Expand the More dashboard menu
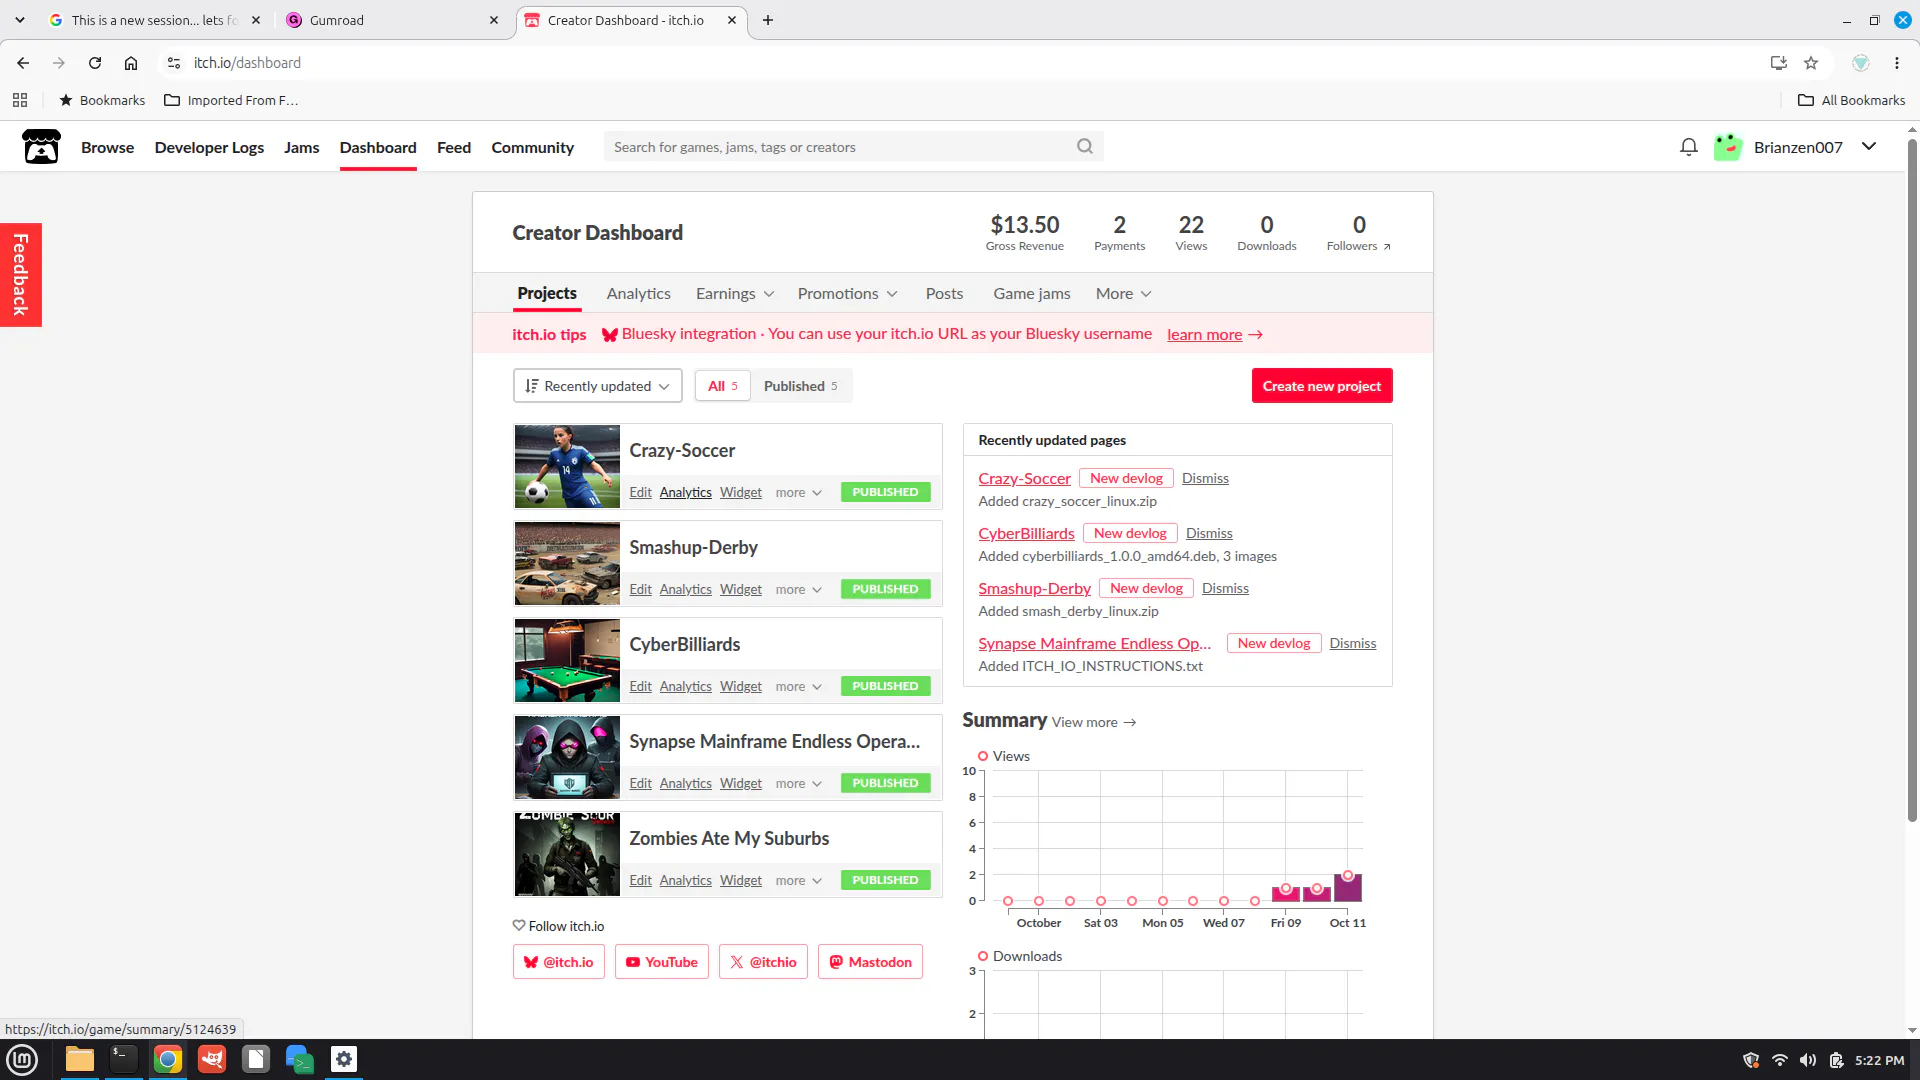 (1123, 294)
